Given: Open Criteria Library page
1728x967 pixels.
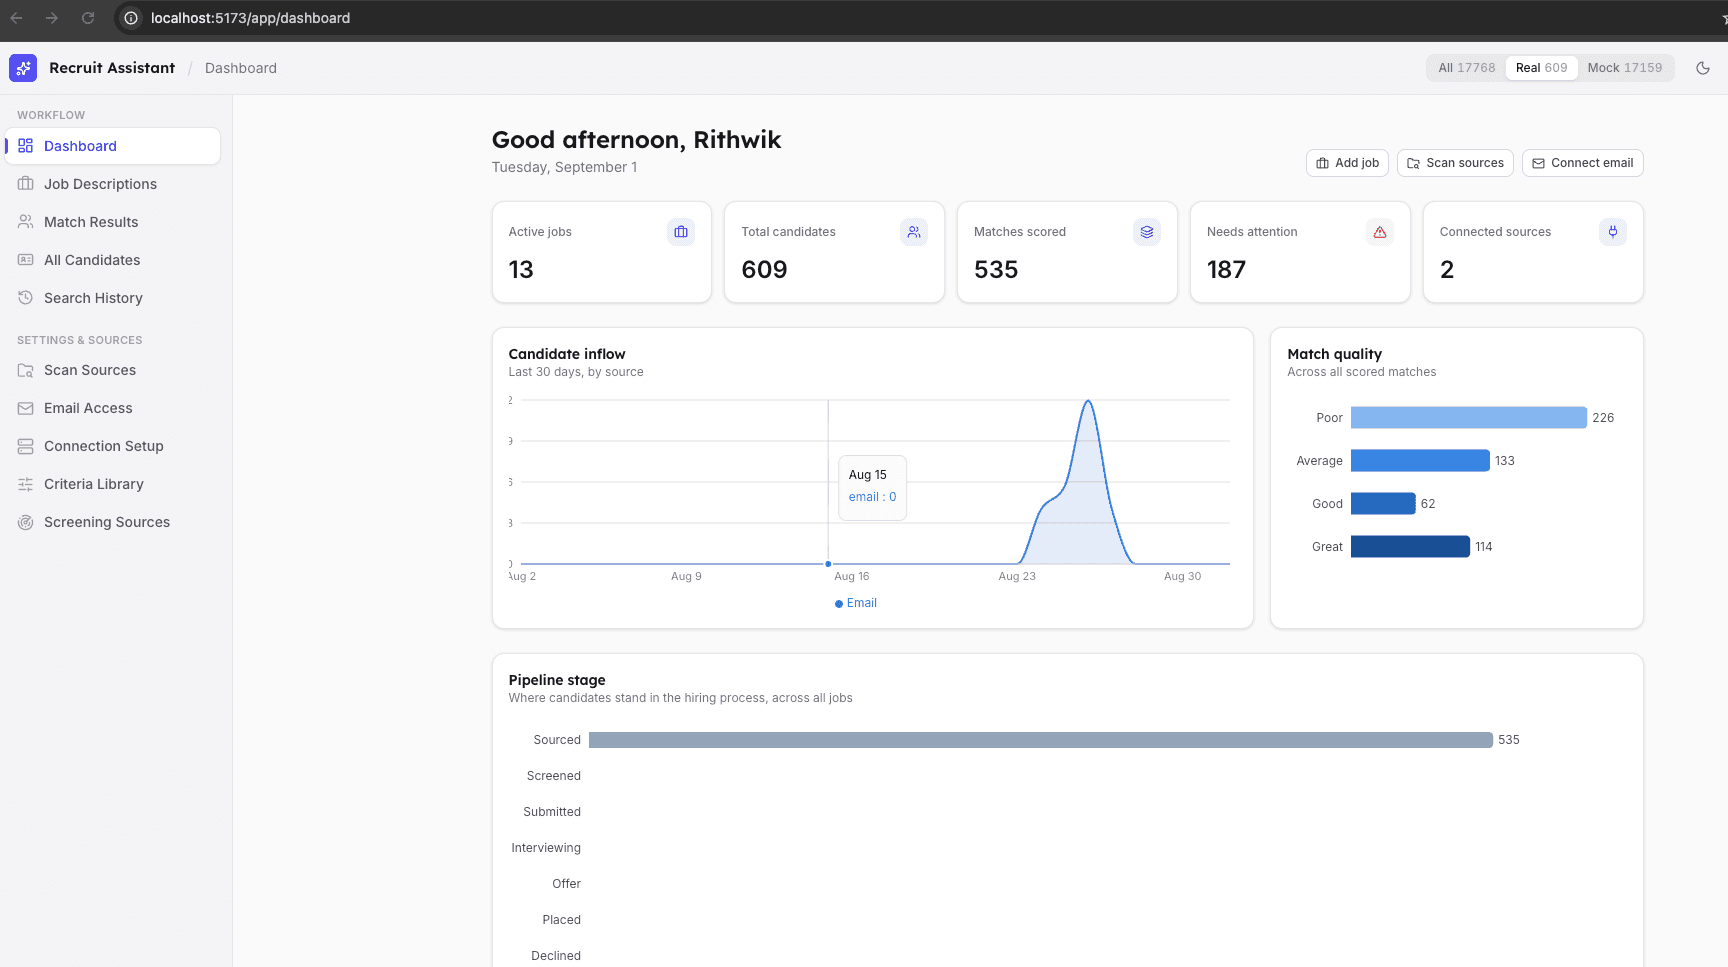Looking at the screenshot, I should click(x=113, y=484).
